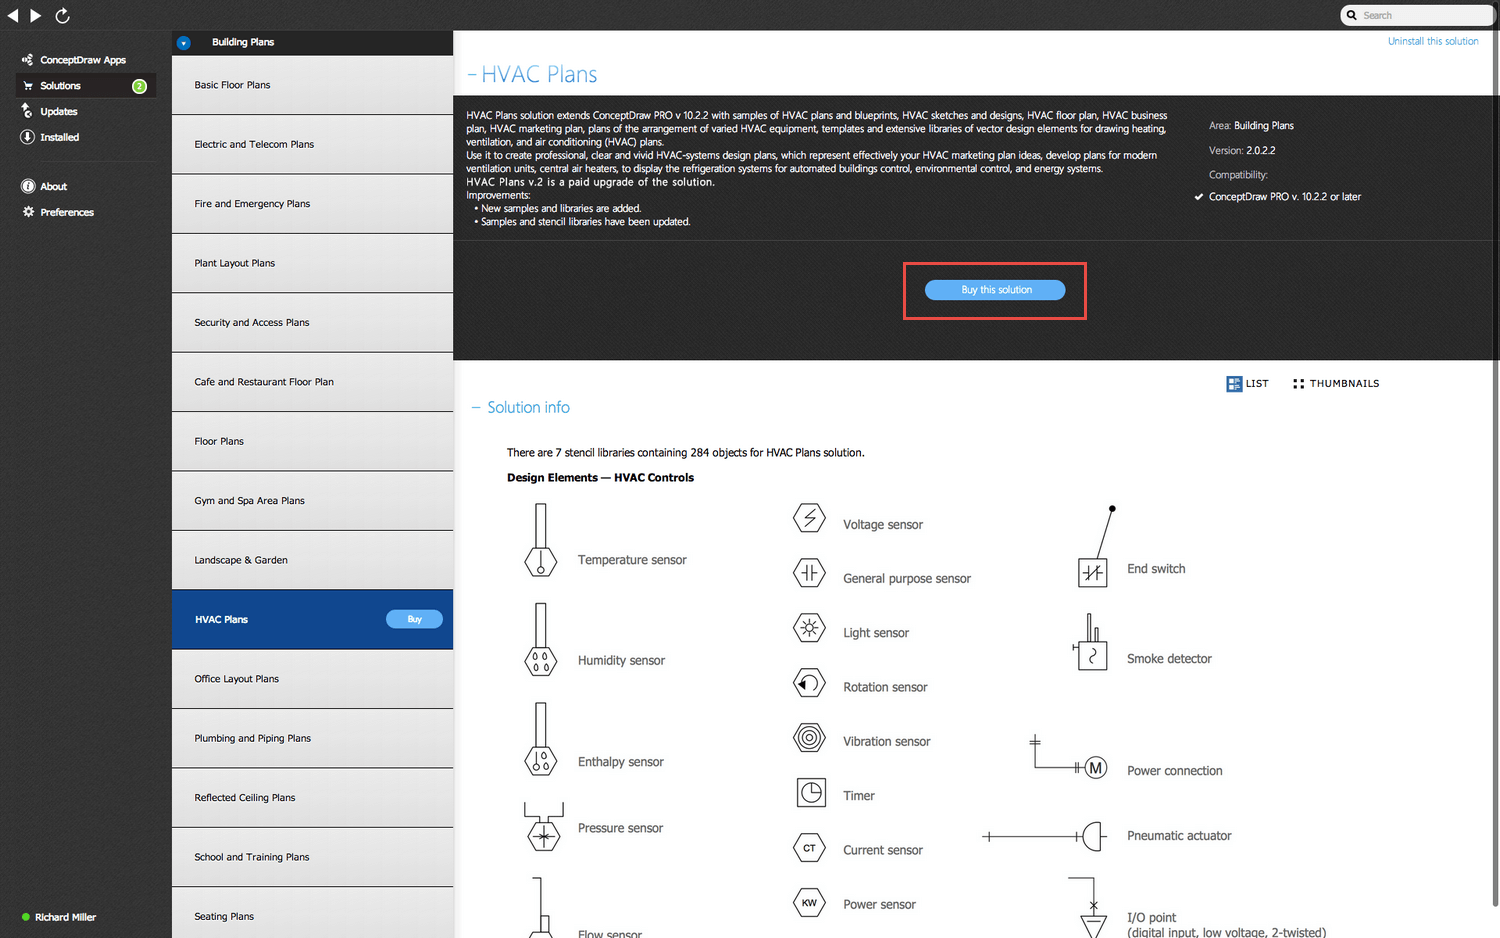
Task: Click the Light sensor symbol
Action: [809, 628]
